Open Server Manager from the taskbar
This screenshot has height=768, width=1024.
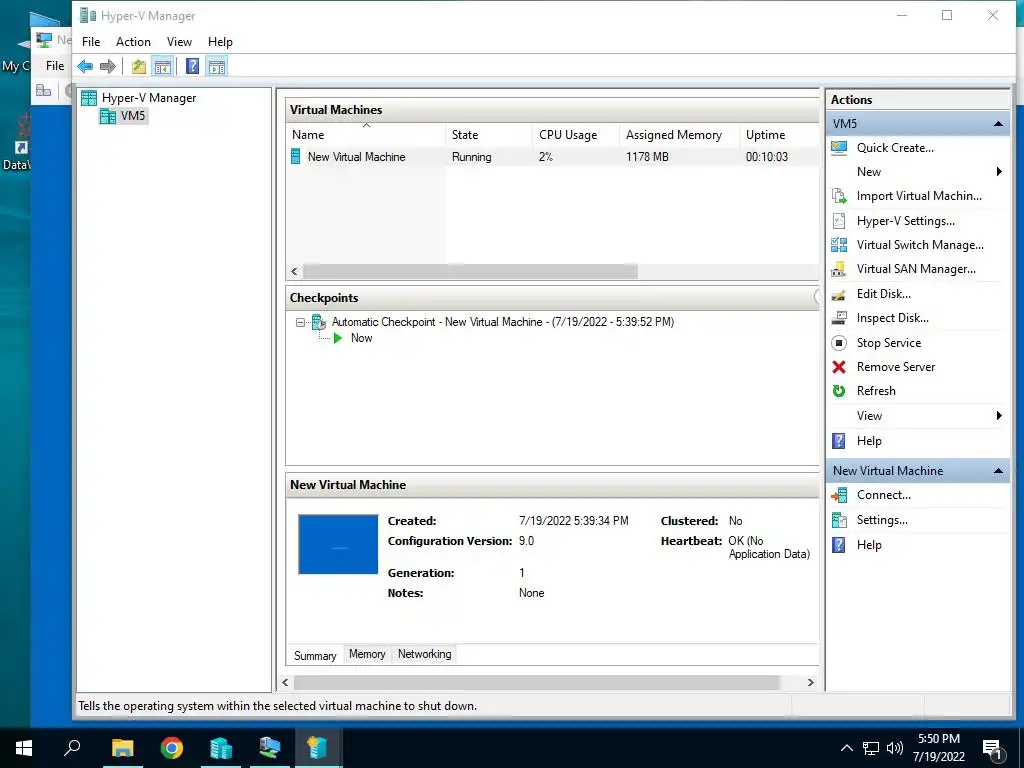pyautogui.click(x=221, y=748)
